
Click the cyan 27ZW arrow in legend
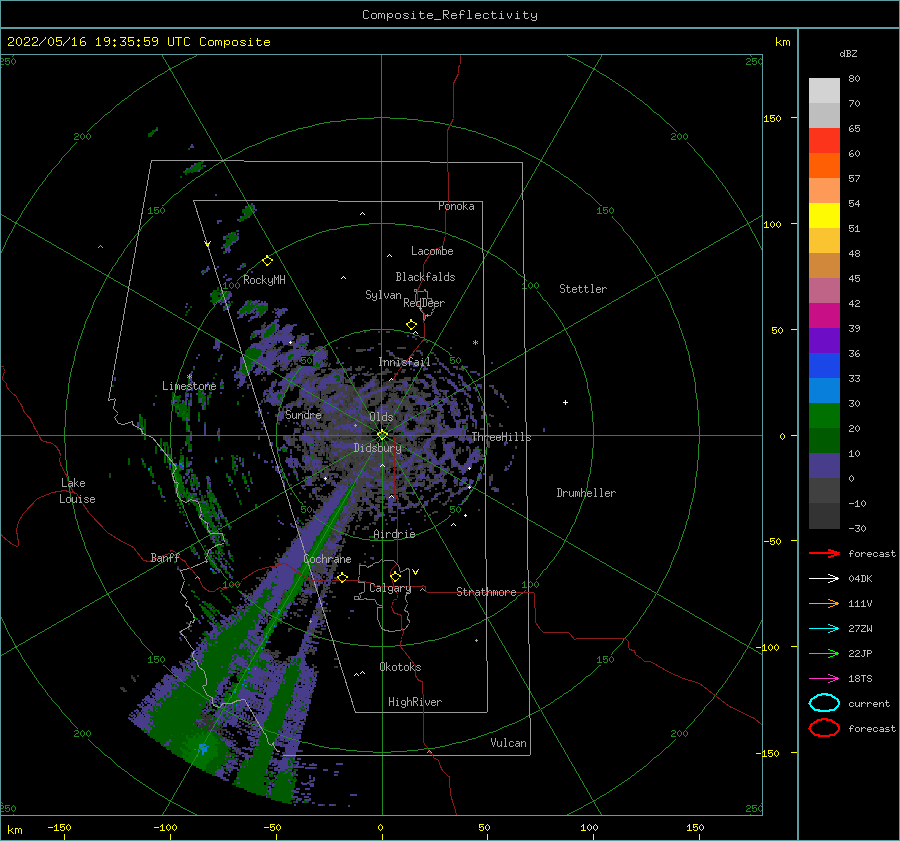pos(824,629)
